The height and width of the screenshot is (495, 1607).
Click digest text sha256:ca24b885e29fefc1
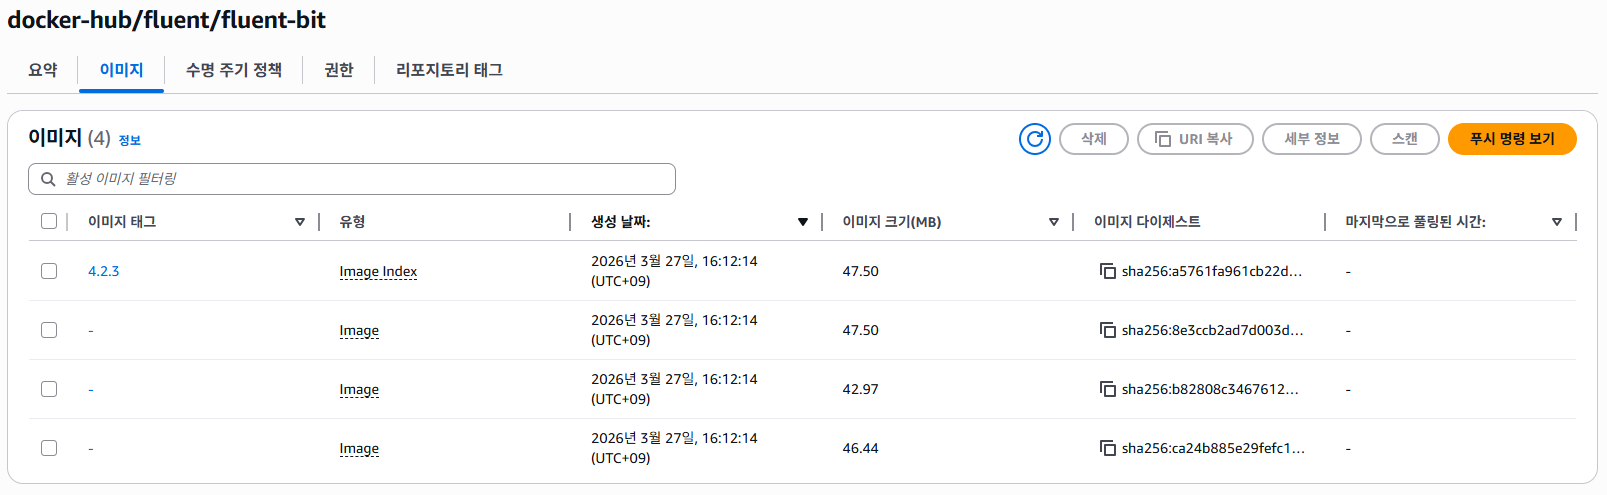tap(1213, 448)
